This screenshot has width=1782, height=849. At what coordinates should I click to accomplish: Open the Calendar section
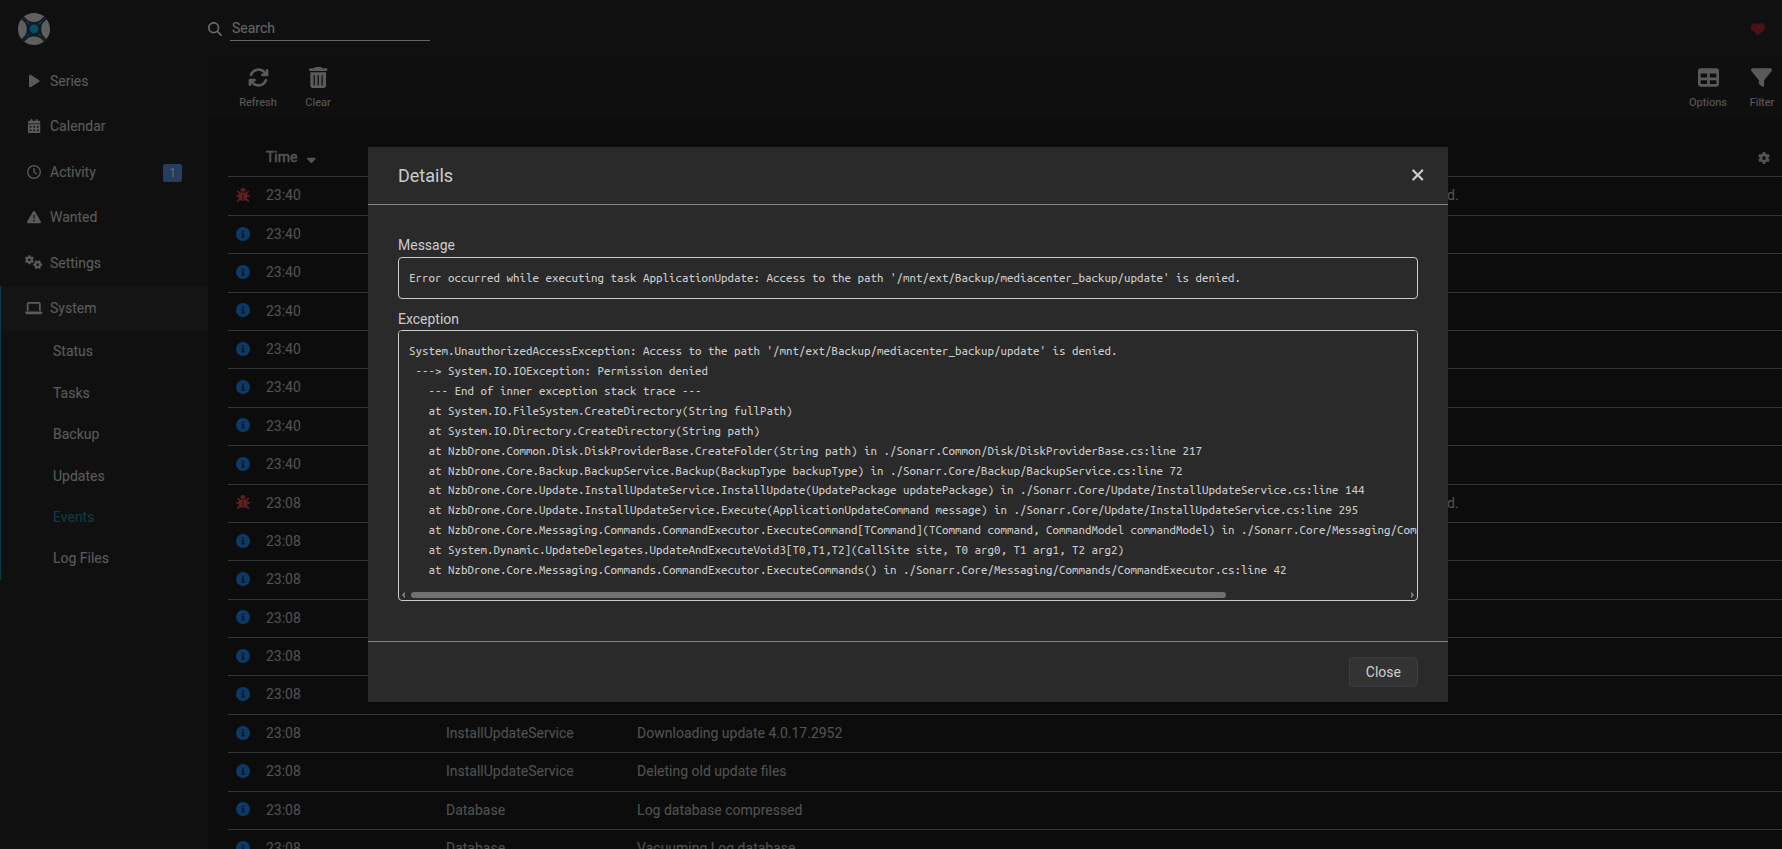77,126
